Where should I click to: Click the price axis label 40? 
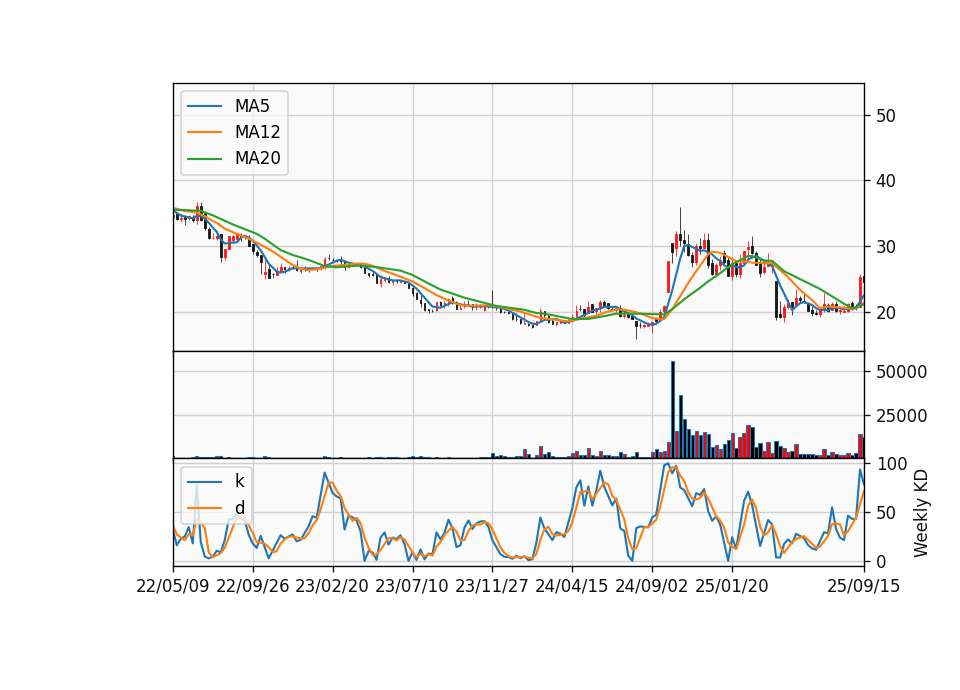[886, 181]
